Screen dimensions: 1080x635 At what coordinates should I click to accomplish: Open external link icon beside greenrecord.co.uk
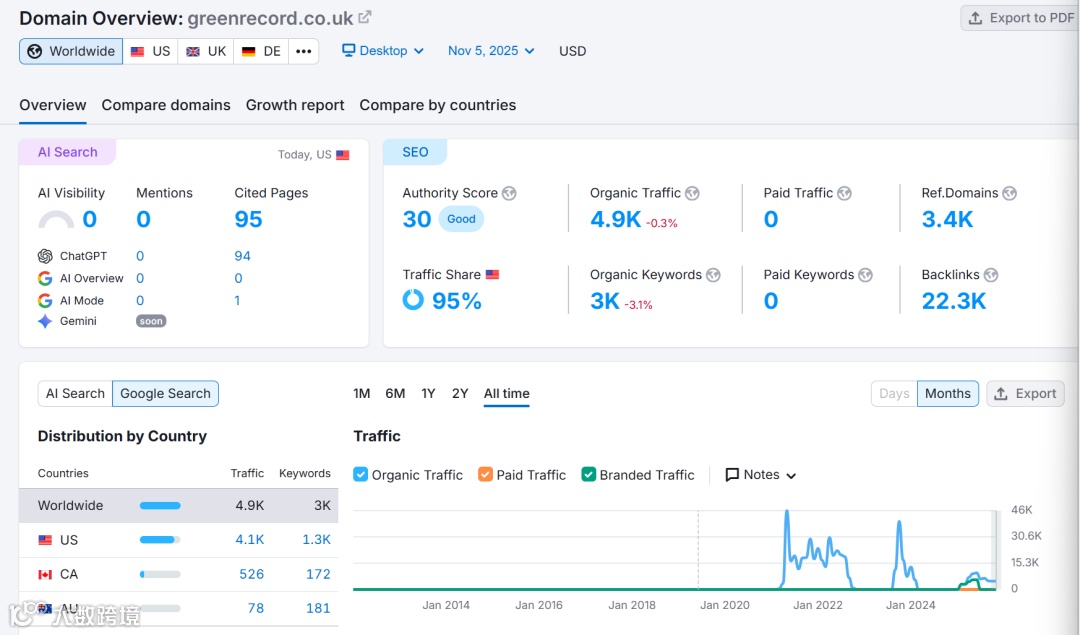click(364, 17)
